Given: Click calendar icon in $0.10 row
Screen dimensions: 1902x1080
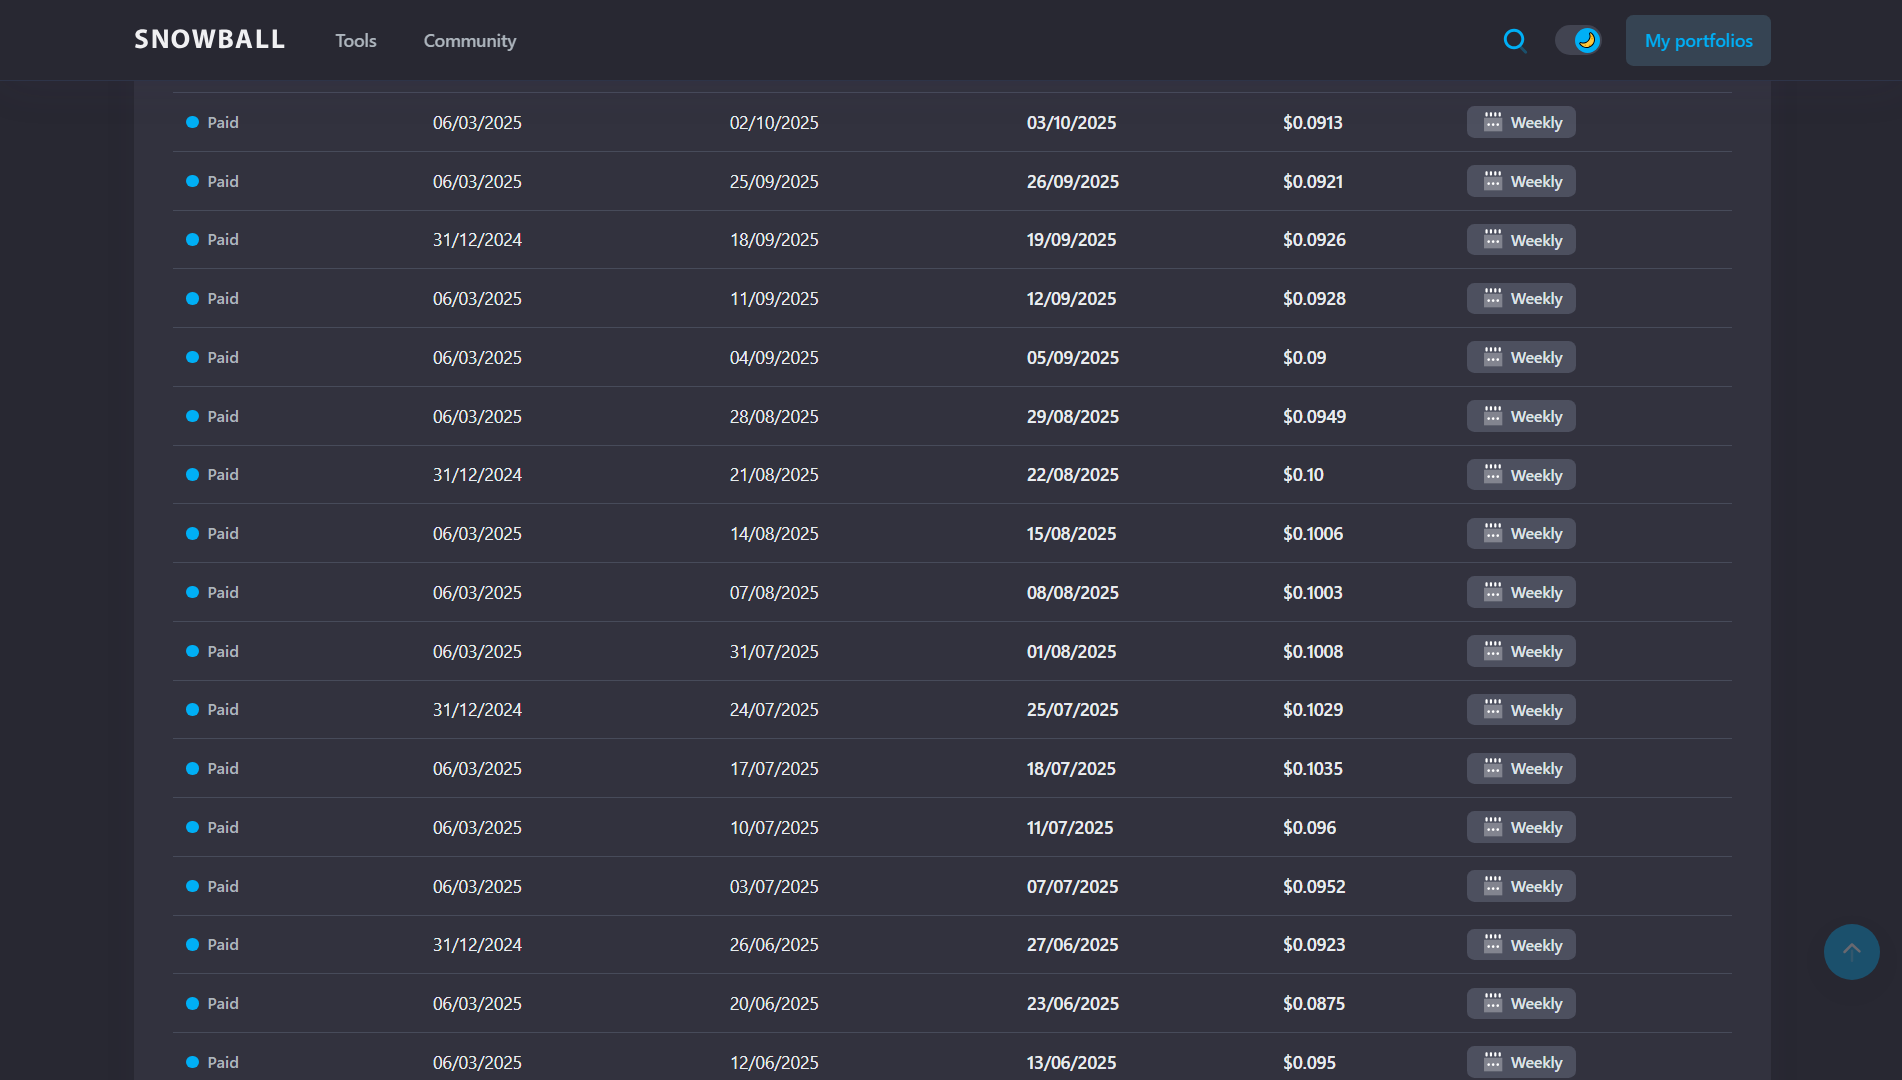Looking at the screenshot, I should point(1492,474).
